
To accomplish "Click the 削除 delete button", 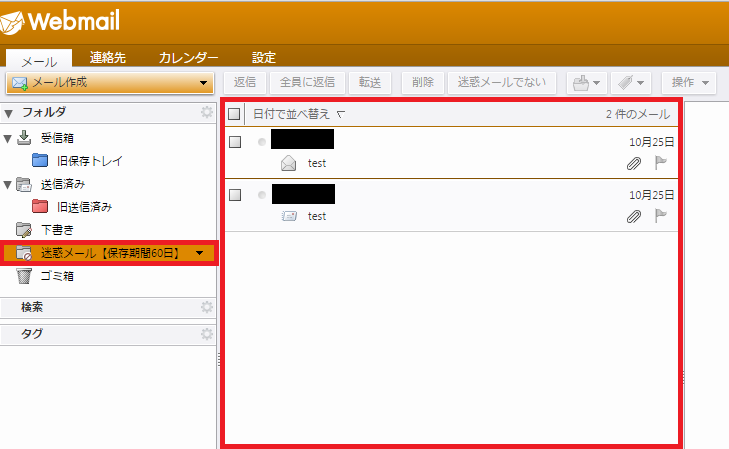I will (422, 82).
